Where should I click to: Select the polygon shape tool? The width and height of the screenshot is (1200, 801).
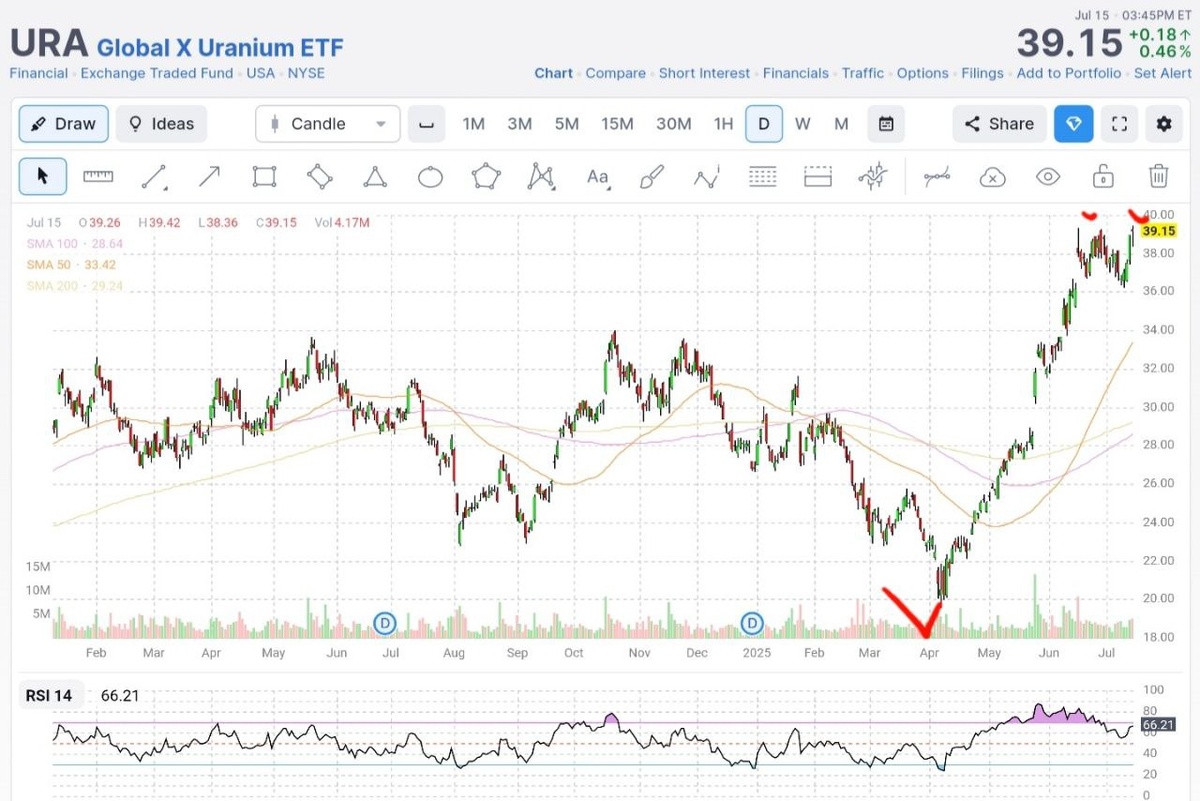pos(486,177)
